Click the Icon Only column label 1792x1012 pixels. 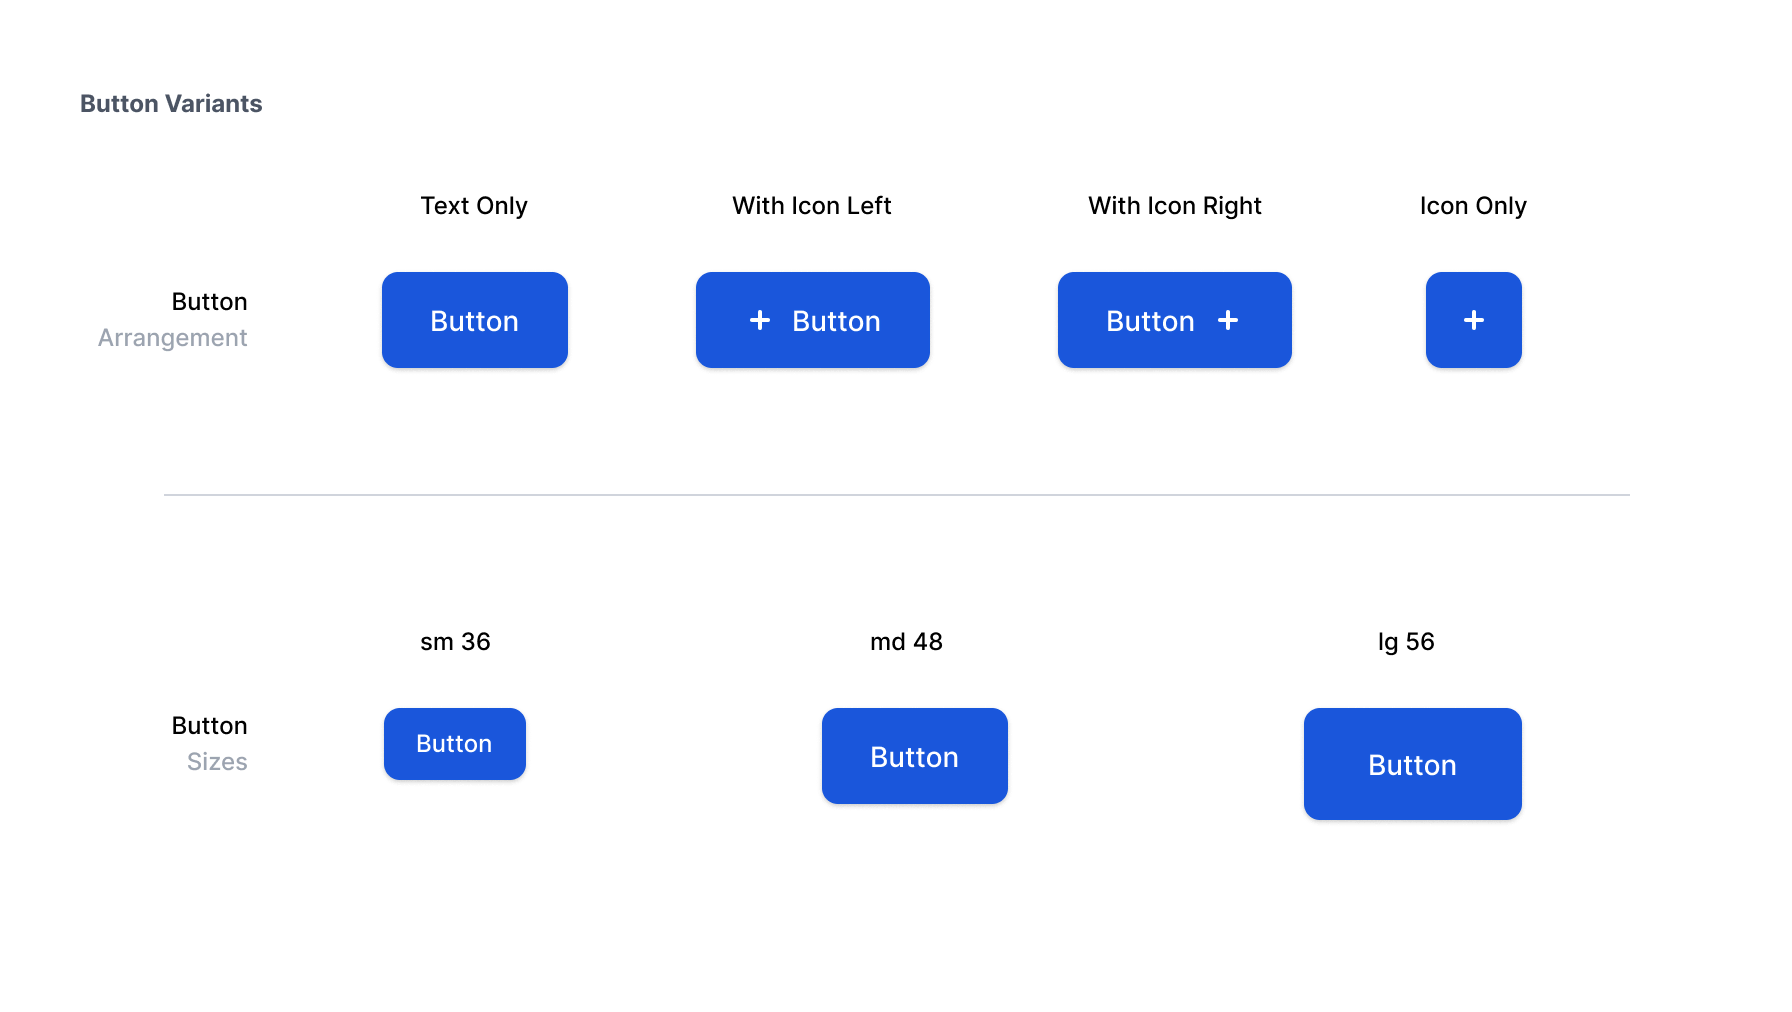coord(1473,206)
